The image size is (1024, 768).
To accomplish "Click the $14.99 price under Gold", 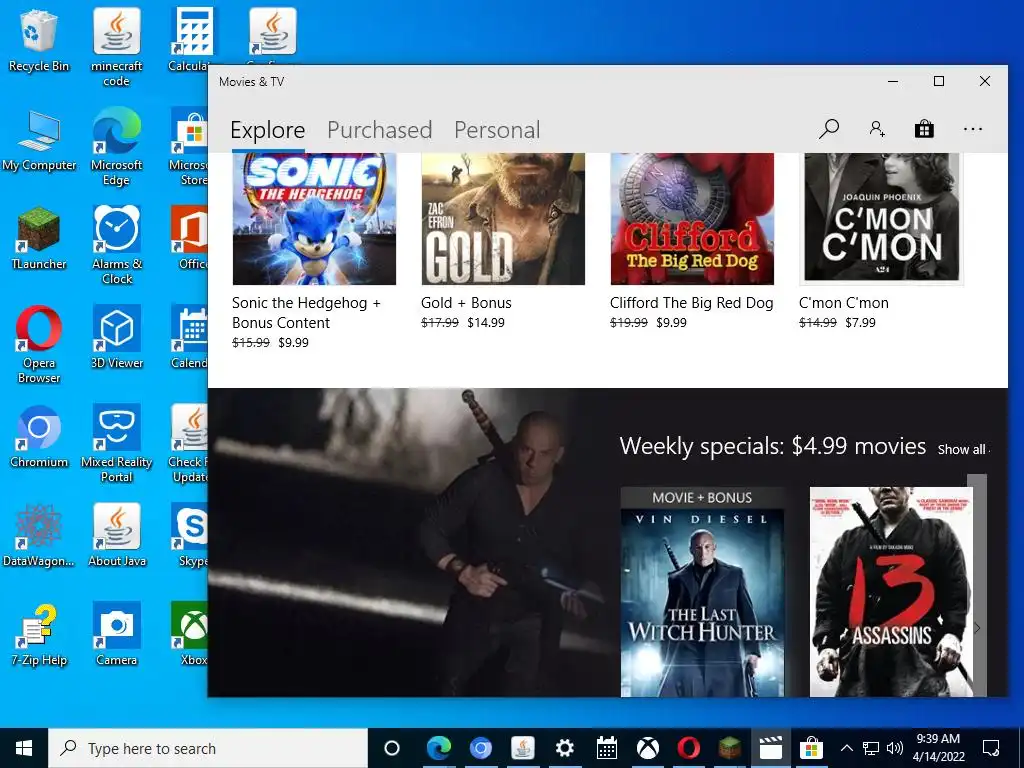I will pos(486,323).
